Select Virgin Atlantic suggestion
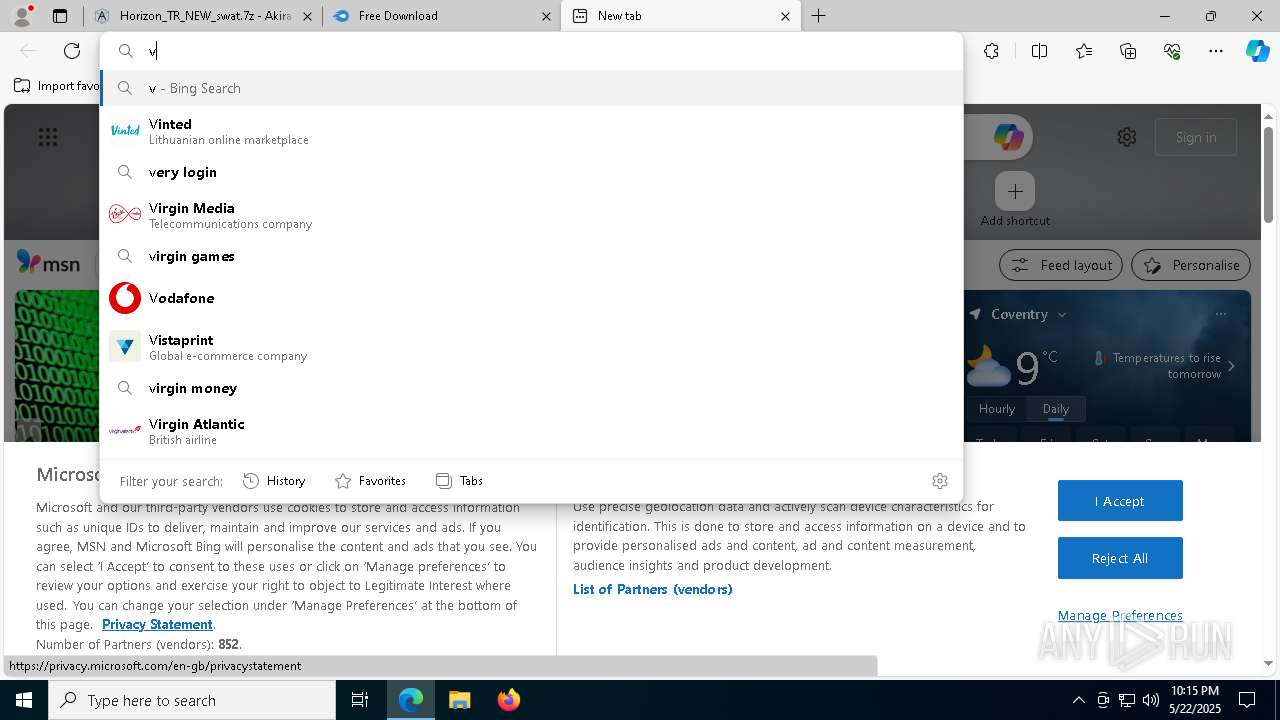Image resolution: width=1280 pixels, height=720 pixels. click(x=531, y=431)
